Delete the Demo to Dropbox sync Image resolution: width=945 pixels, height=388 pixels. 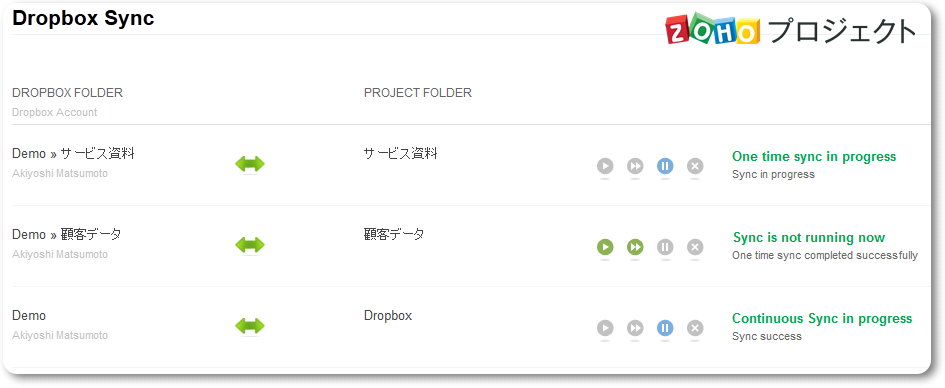click(x=695, y=328)
